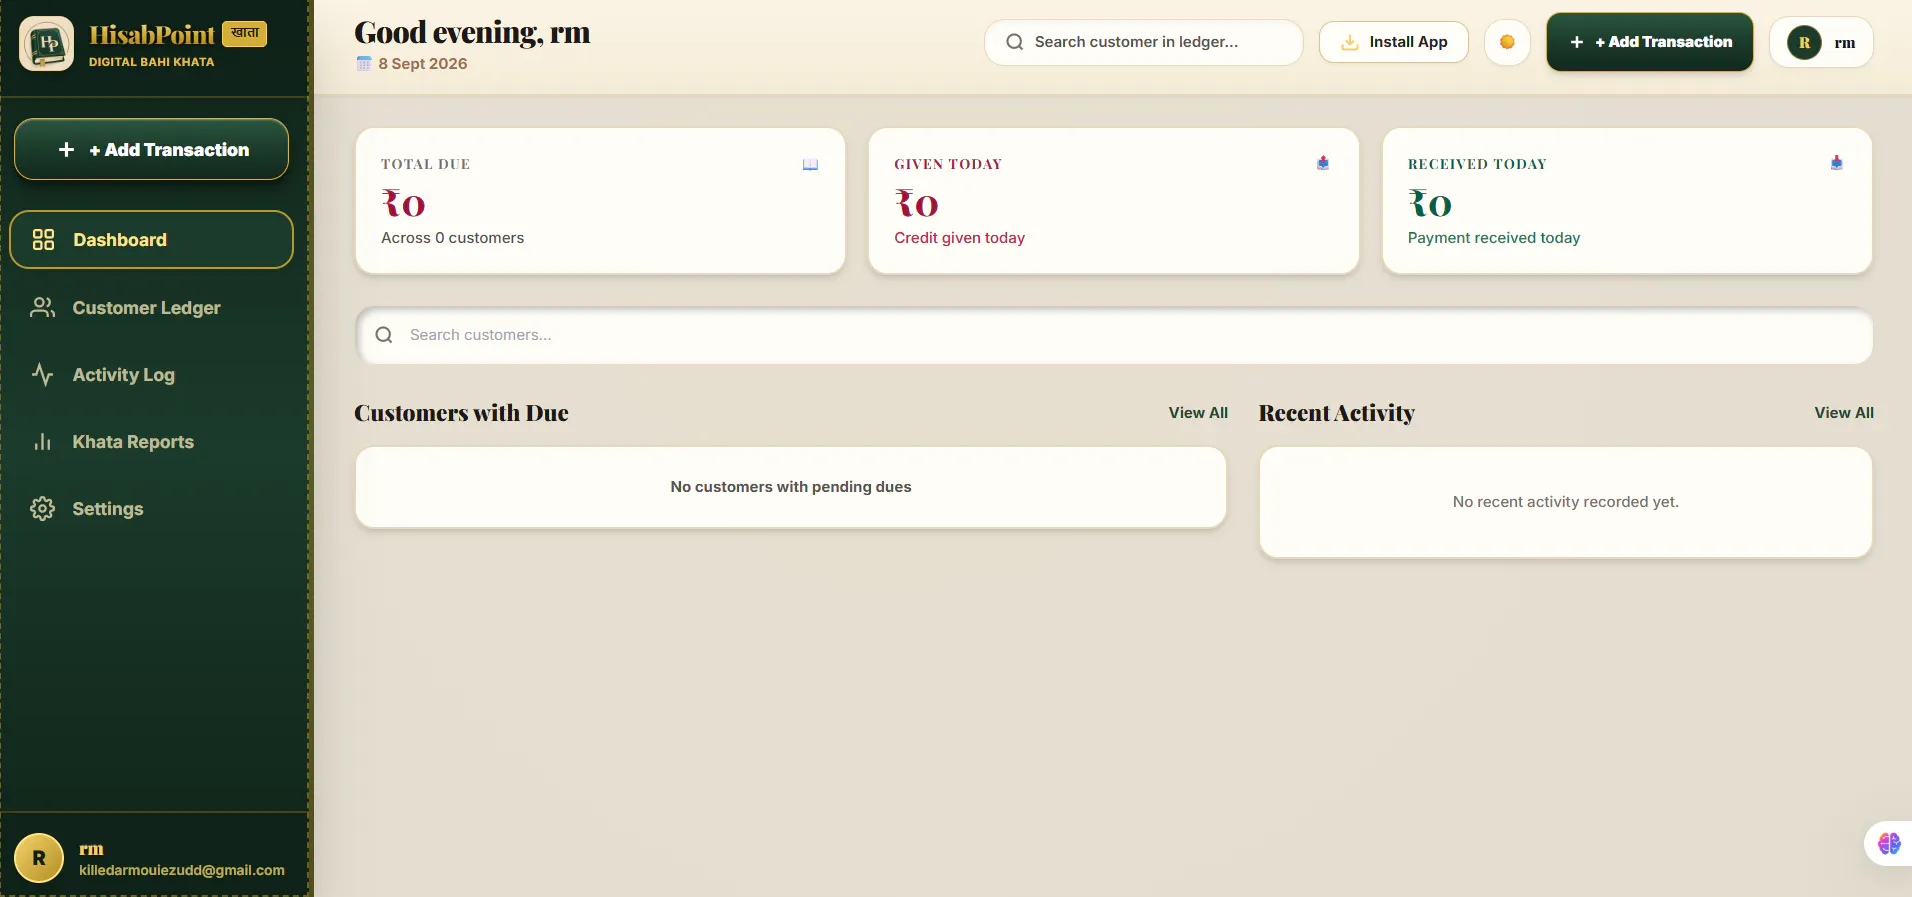The height and width of the screenshot is (897, 1912).
Task: Click the Given Today card icon
Action: (1323, 163)
